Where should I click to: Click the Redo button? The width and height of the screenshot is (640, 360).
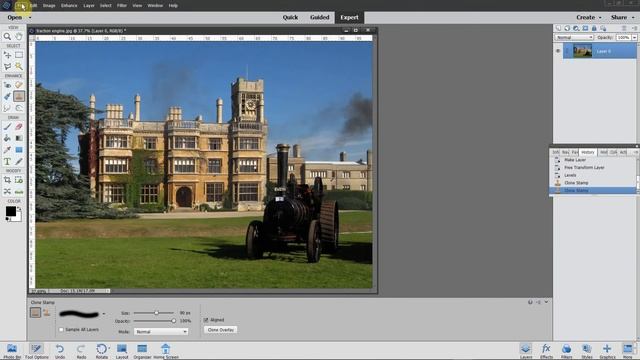pyautogui.click(x=81, y=351)
